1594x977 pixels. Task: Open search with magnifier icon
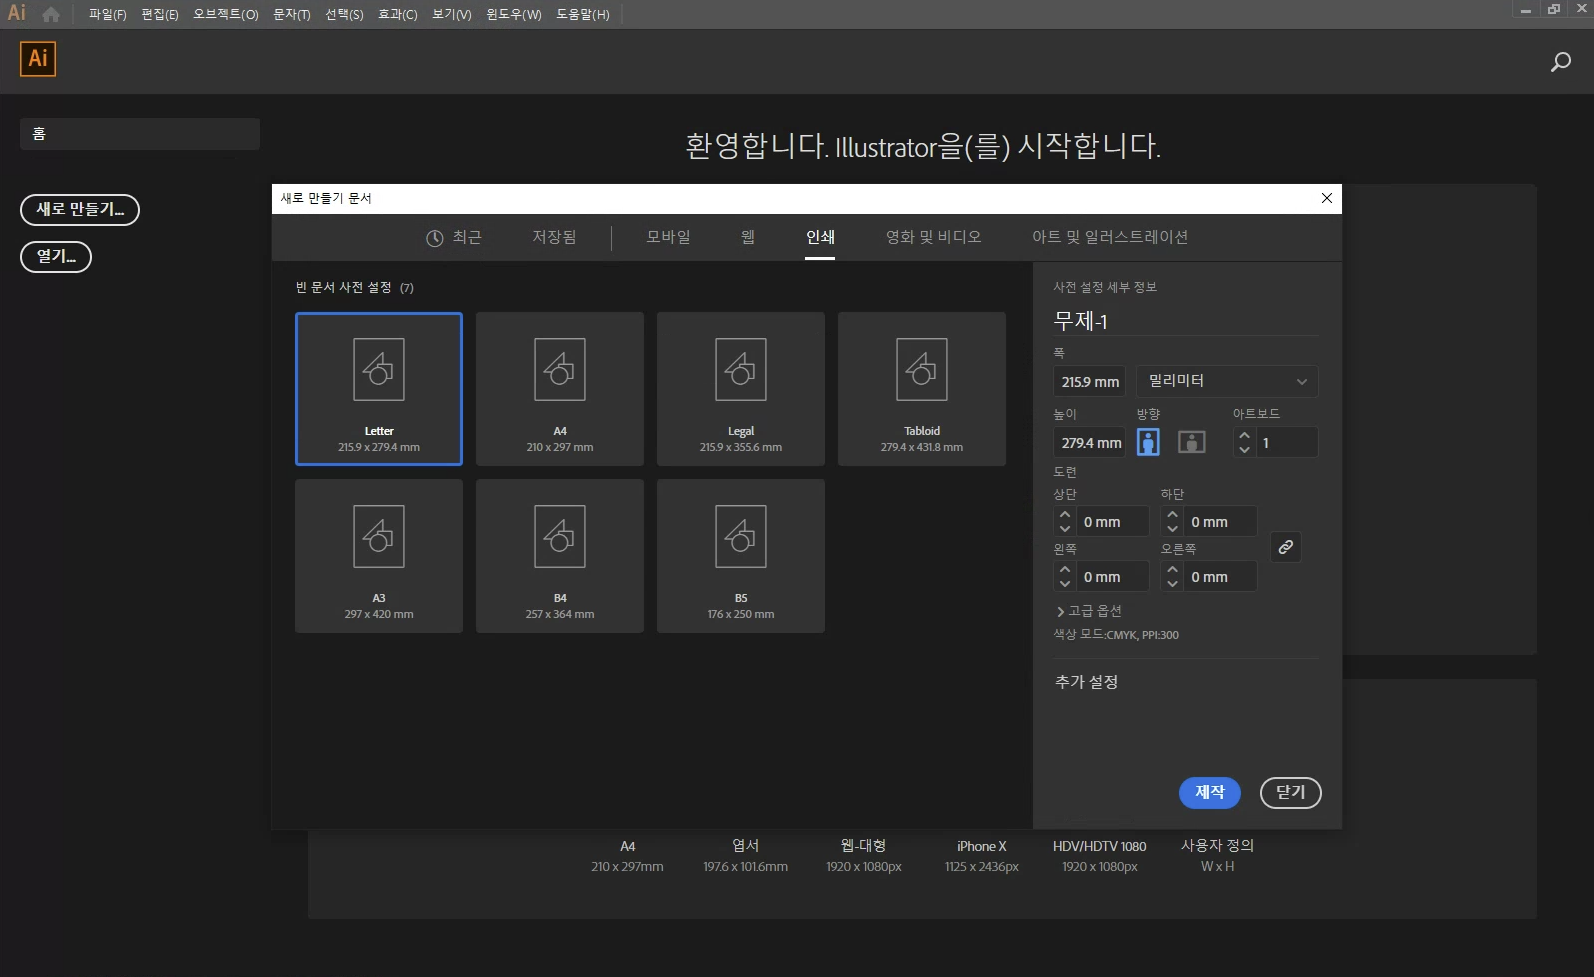pyautogui.click(x=1560, y=62)
